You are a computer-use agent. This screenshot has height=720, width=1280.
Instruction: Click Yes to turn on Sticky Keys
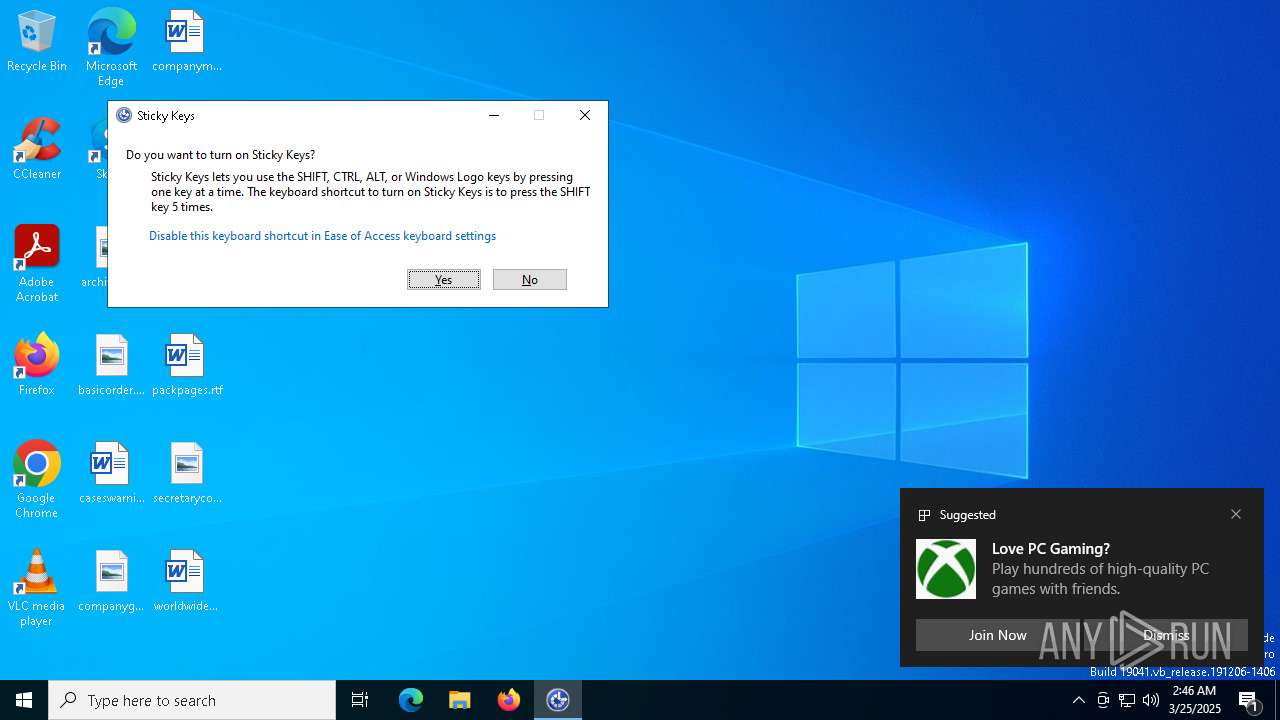(444, 279)
